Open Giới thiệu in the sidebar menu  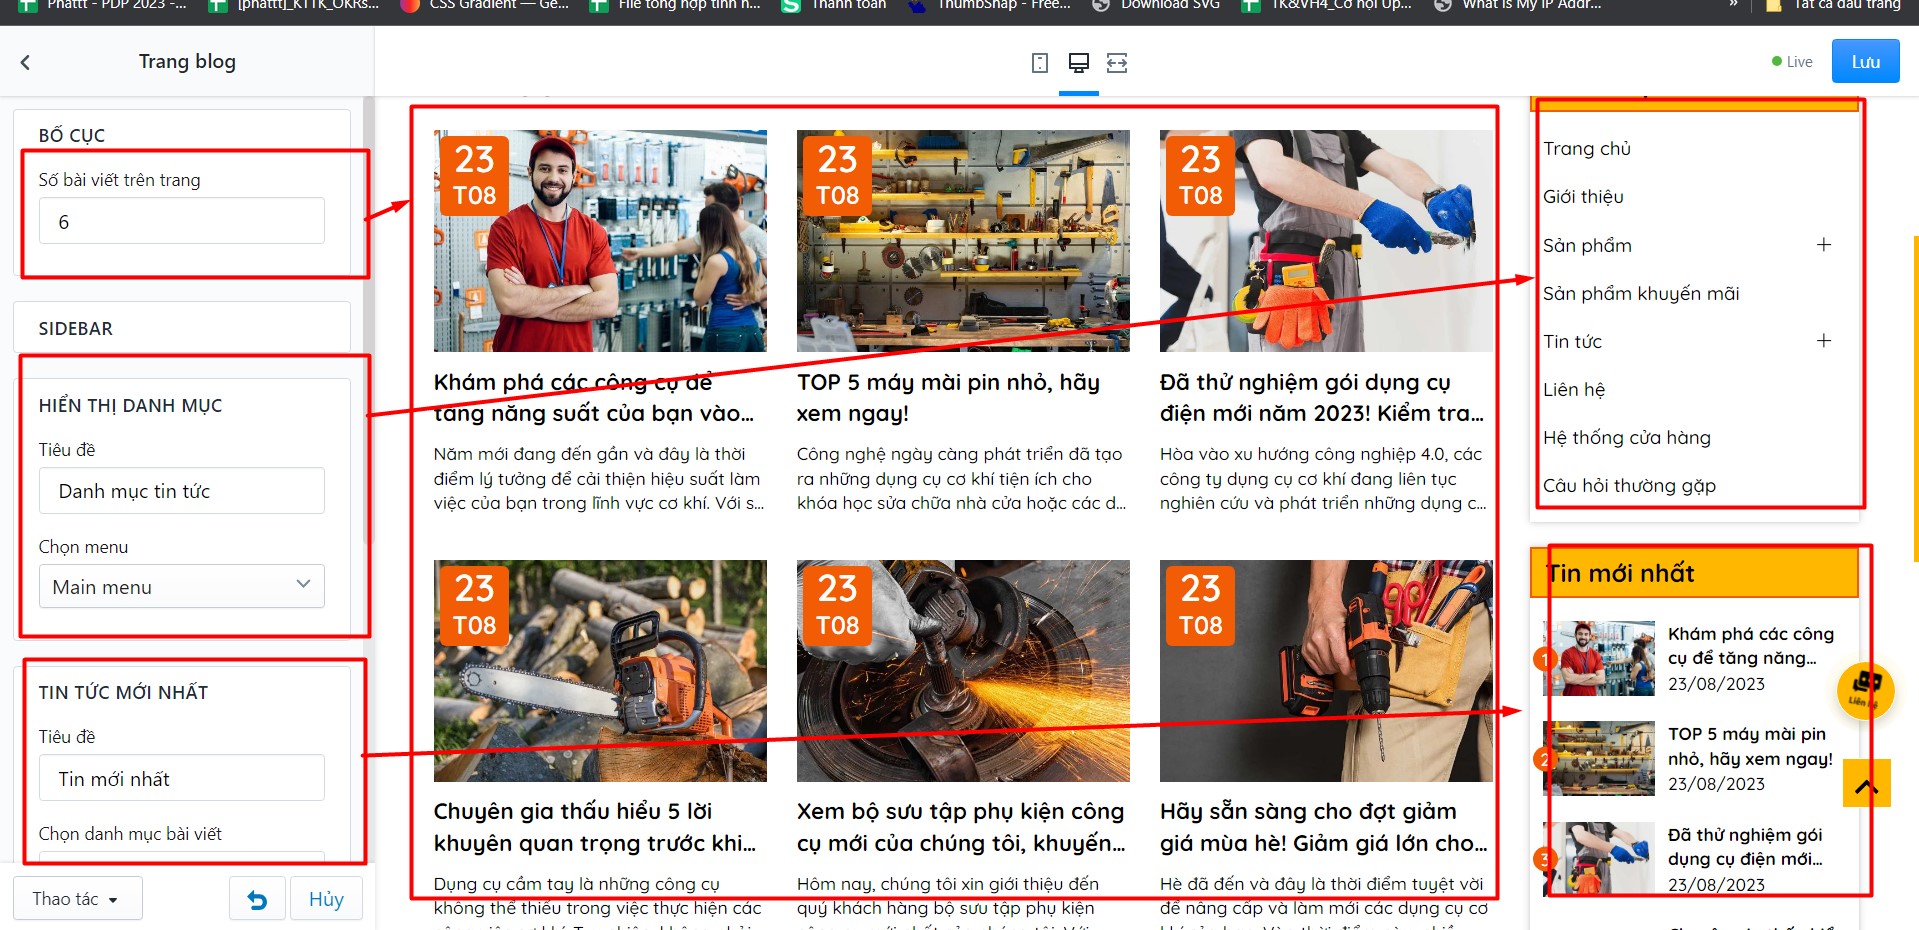click(1583, 197)
